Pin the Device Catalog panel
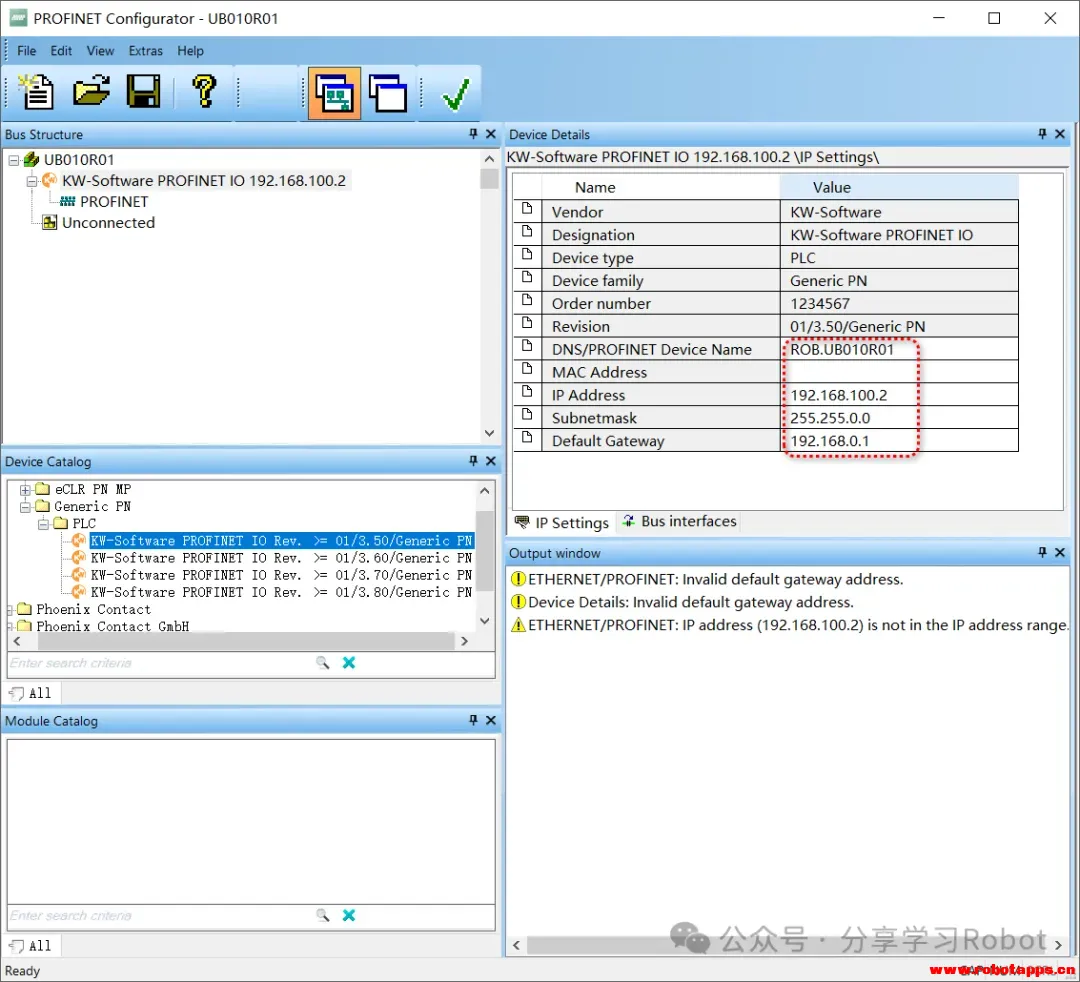The height and width of the screenshot is (982, 1080). pyautogui.click(x=473, y=461)
